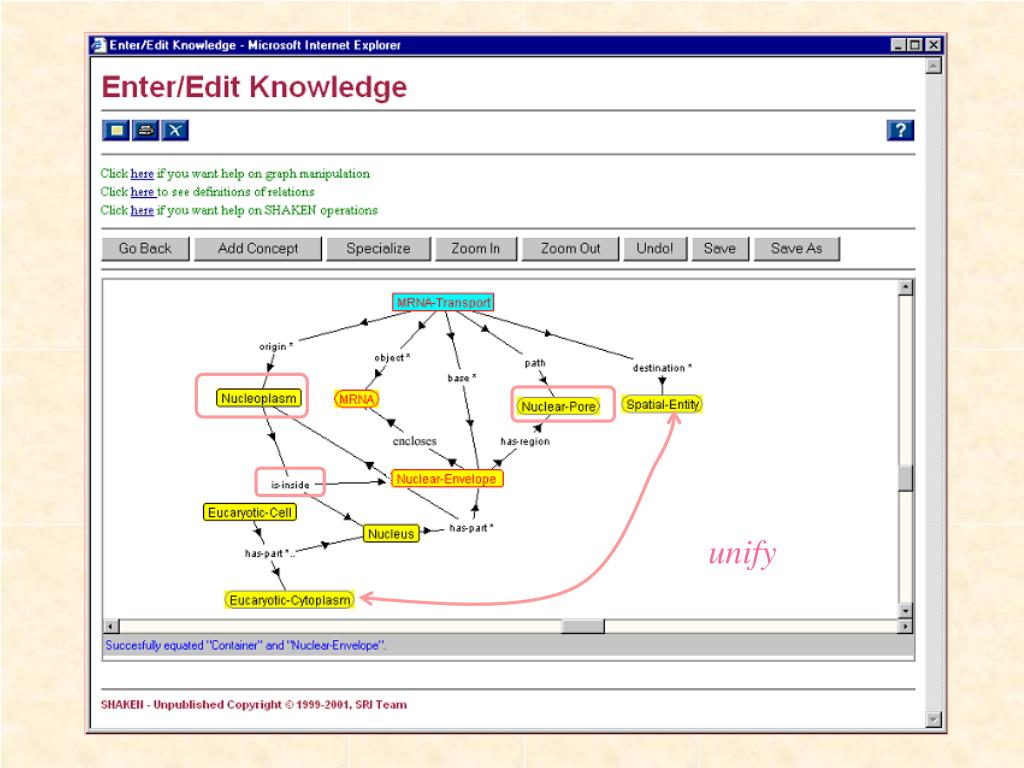Select the Spatial-Entity node
1024x768 pixels.
click(x=662, y=404)
